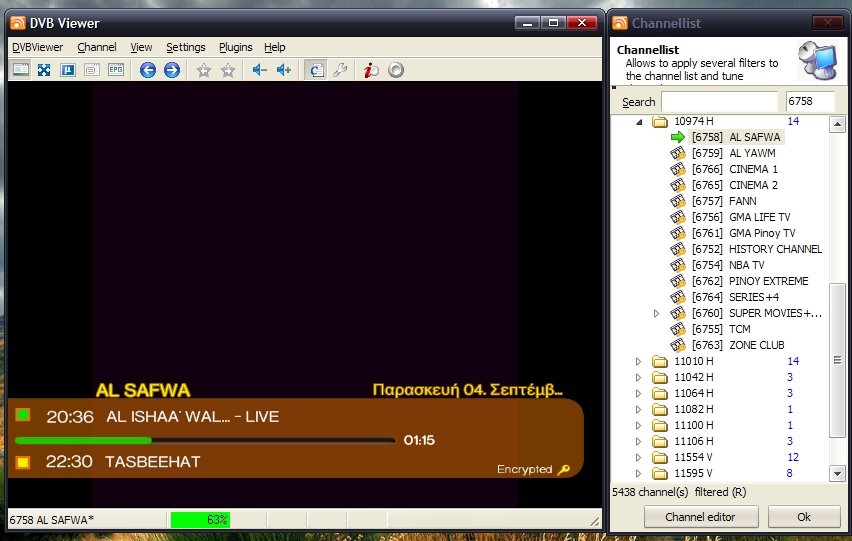The image size is (852, 541).
Task: Collapse the 10974 H transponder folder
Action: [640, 122]
